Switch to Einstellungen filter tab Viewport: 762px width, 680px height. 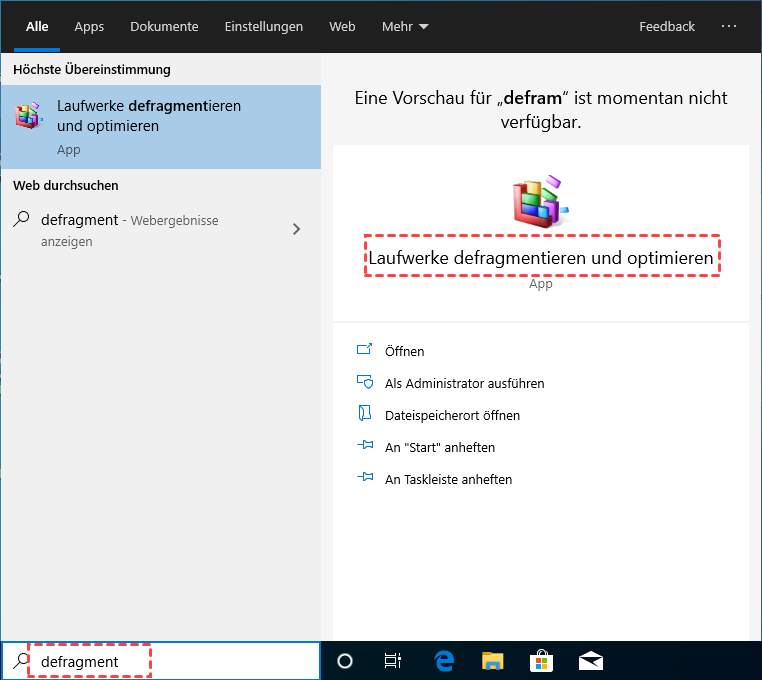pyautogui.click(x=263, y=27)
